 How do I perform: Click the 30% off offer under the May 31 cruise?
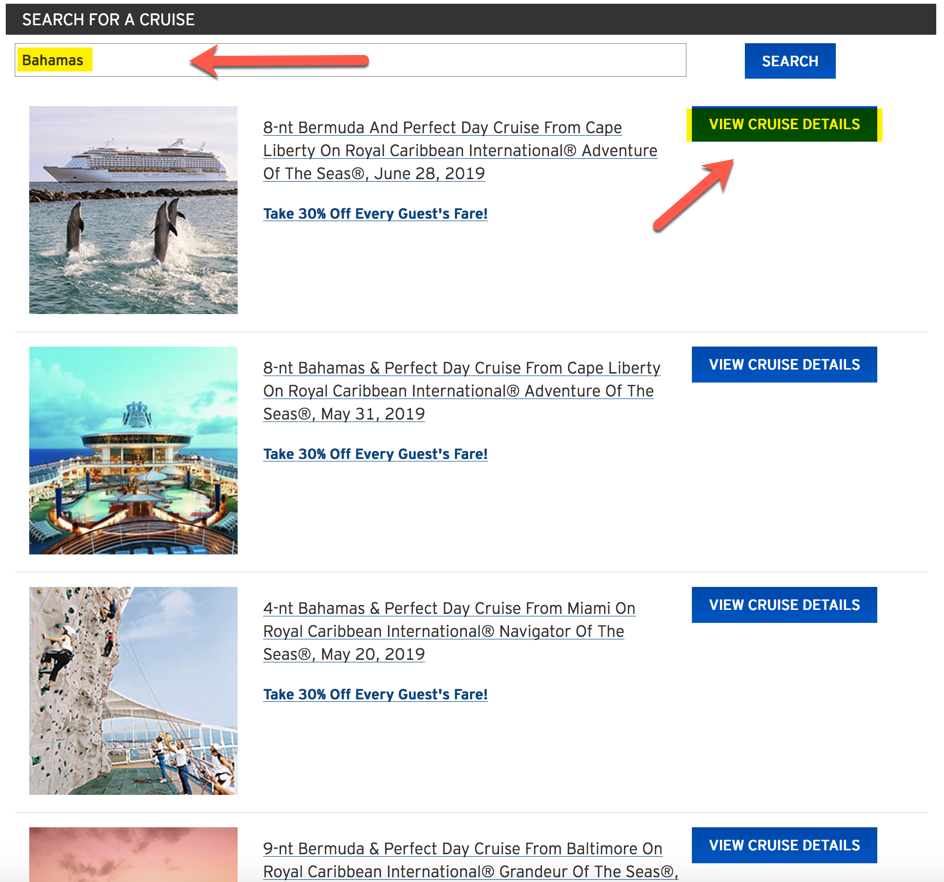375,454
